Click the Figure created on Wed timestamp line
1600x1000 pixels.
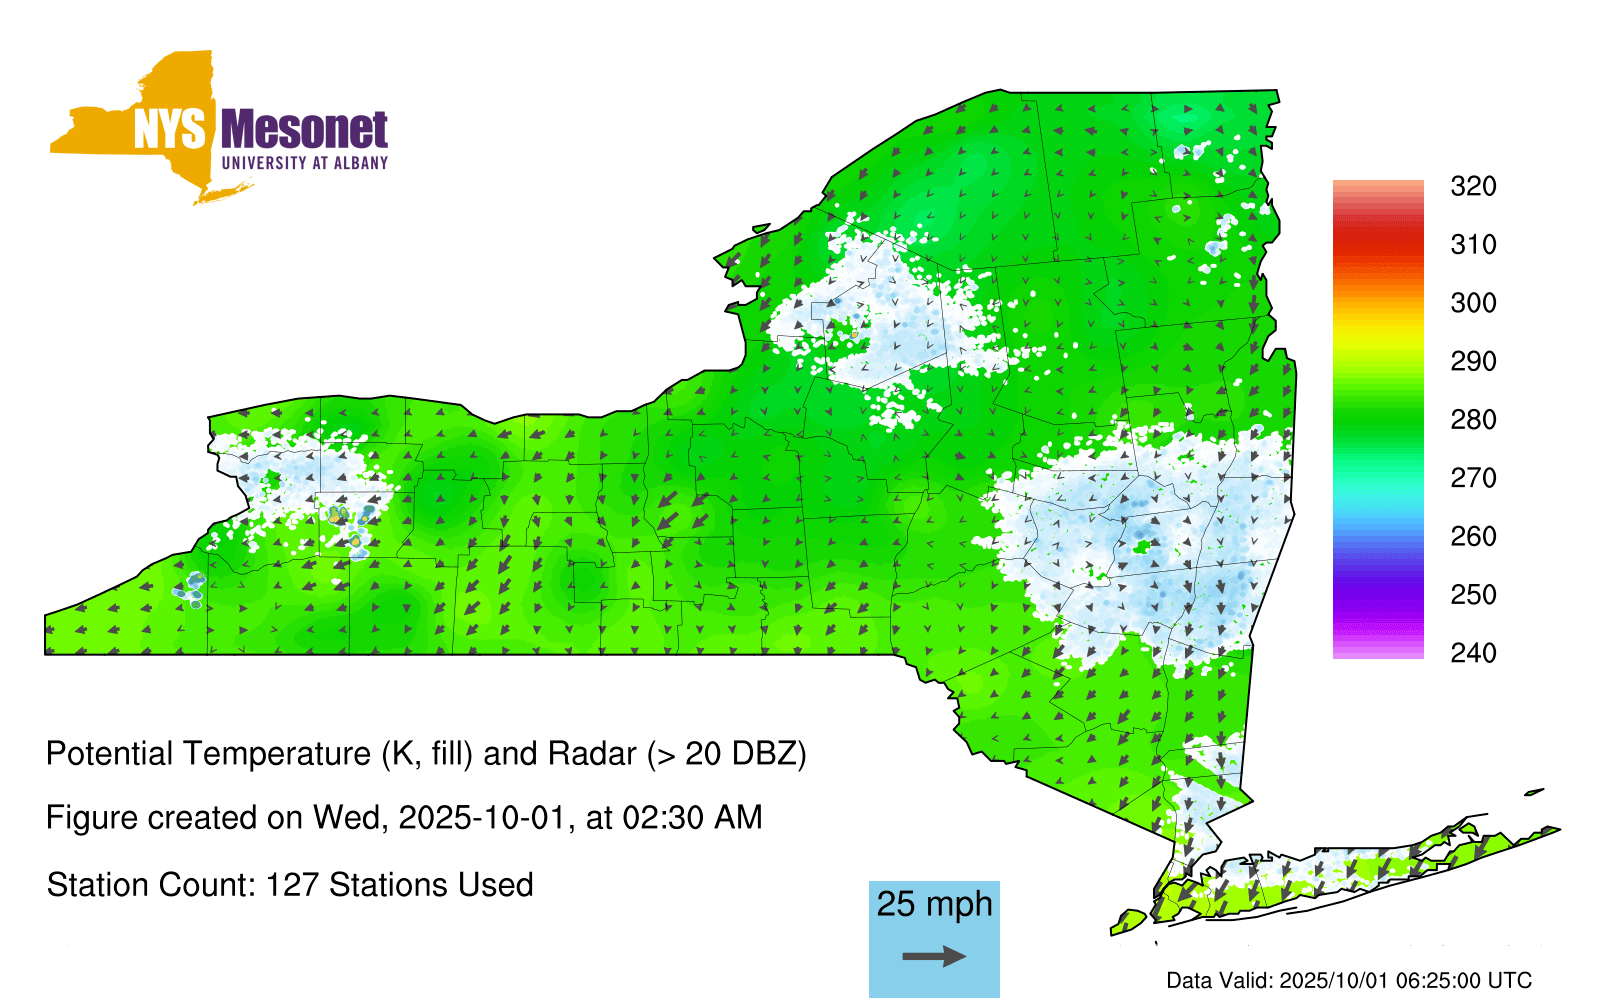[404, 818]
